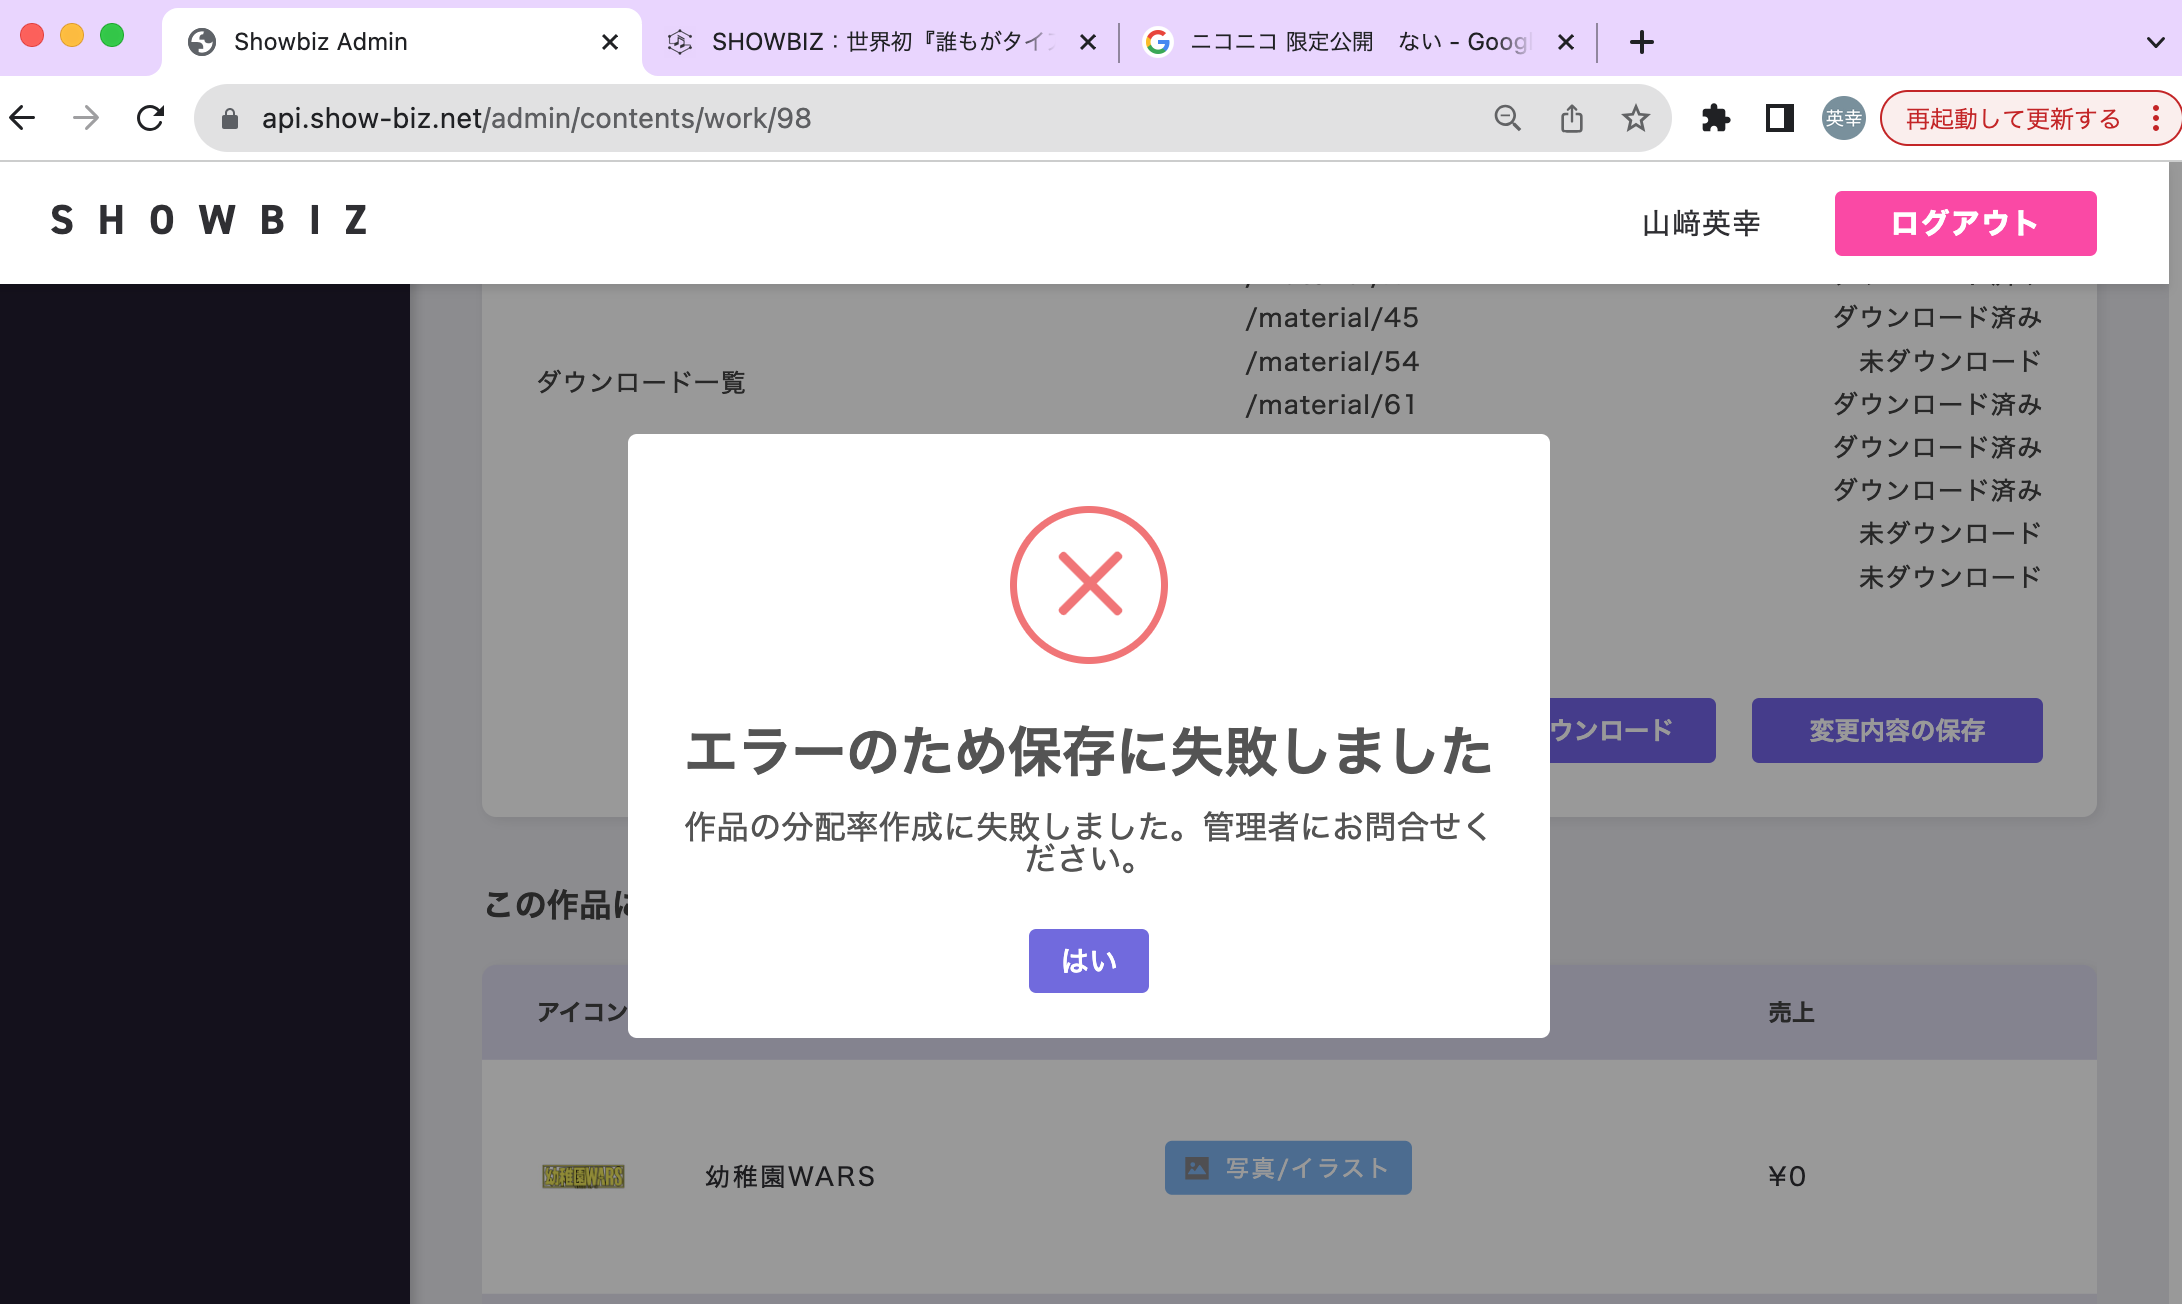Open the 英幸 profile avatar
The width and height of the screenshot is (2182, 1304).
1843,118
